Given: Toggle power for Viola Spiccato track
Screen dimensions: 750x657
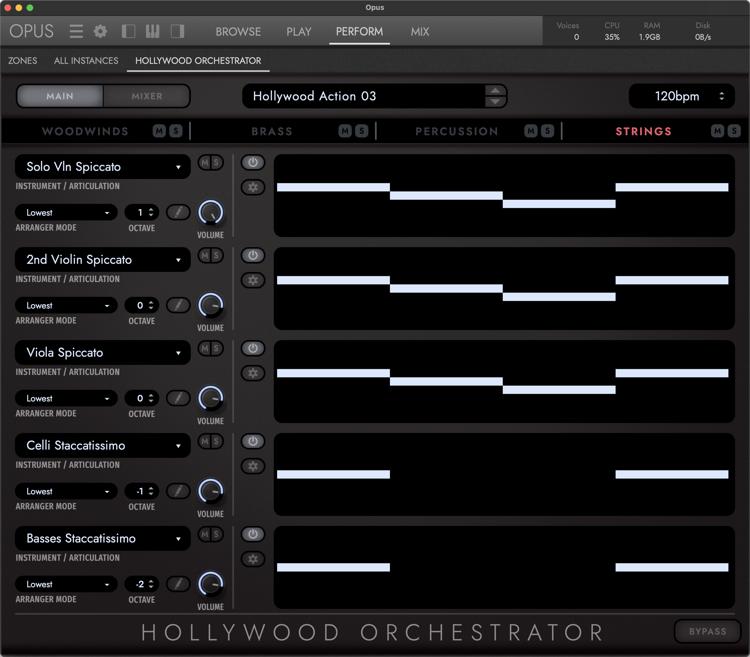Looking at the screenshot, I should point(253,348).
